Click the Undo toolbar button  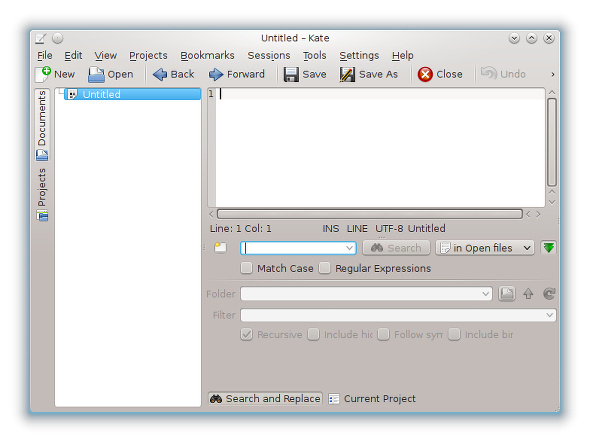pos(503,74)
